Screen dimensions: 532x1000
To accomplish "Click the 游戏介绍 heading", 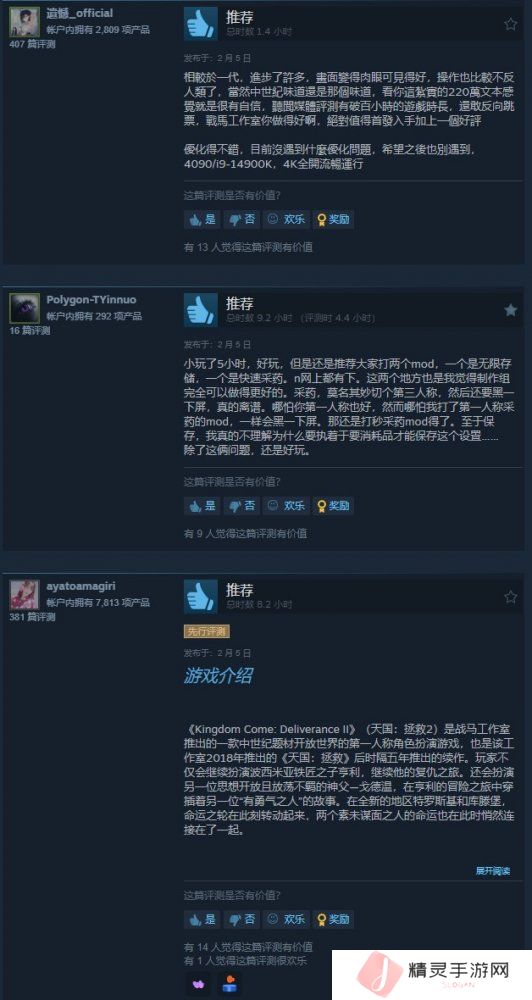I will pos(218,676).
